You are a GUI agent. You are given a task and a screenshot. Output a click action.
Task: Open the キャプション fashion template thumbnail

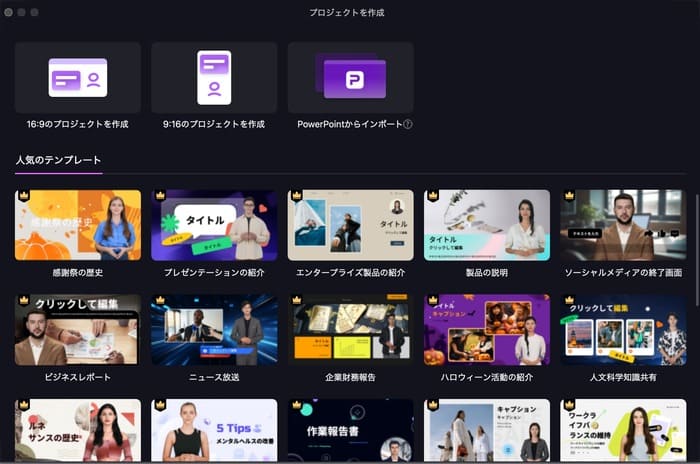(487, 430)
